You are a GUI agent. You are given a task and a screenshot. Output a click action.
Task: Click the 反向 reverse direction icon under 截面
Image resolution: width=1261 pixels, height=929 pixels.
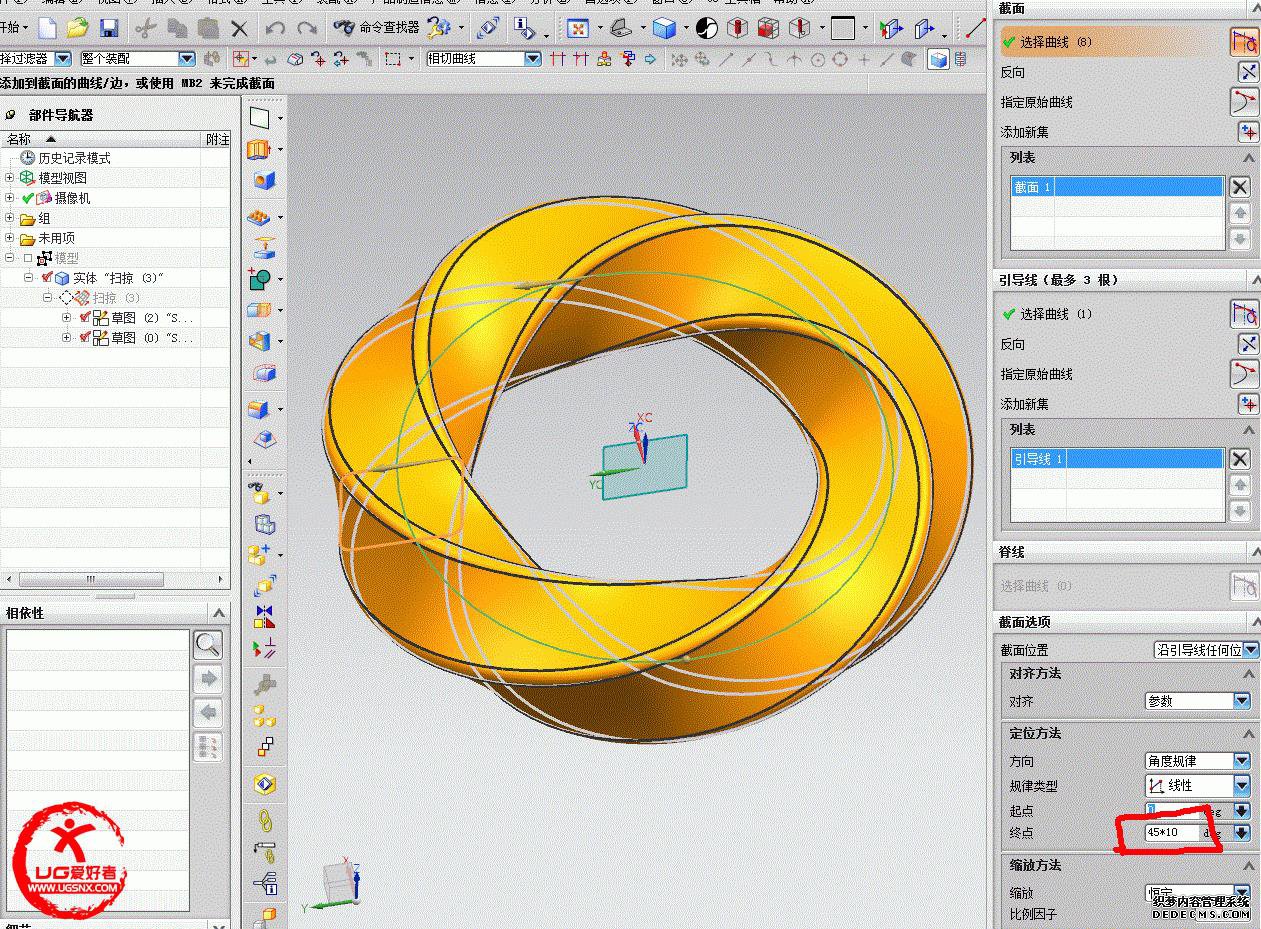(x=1248, y=72)
